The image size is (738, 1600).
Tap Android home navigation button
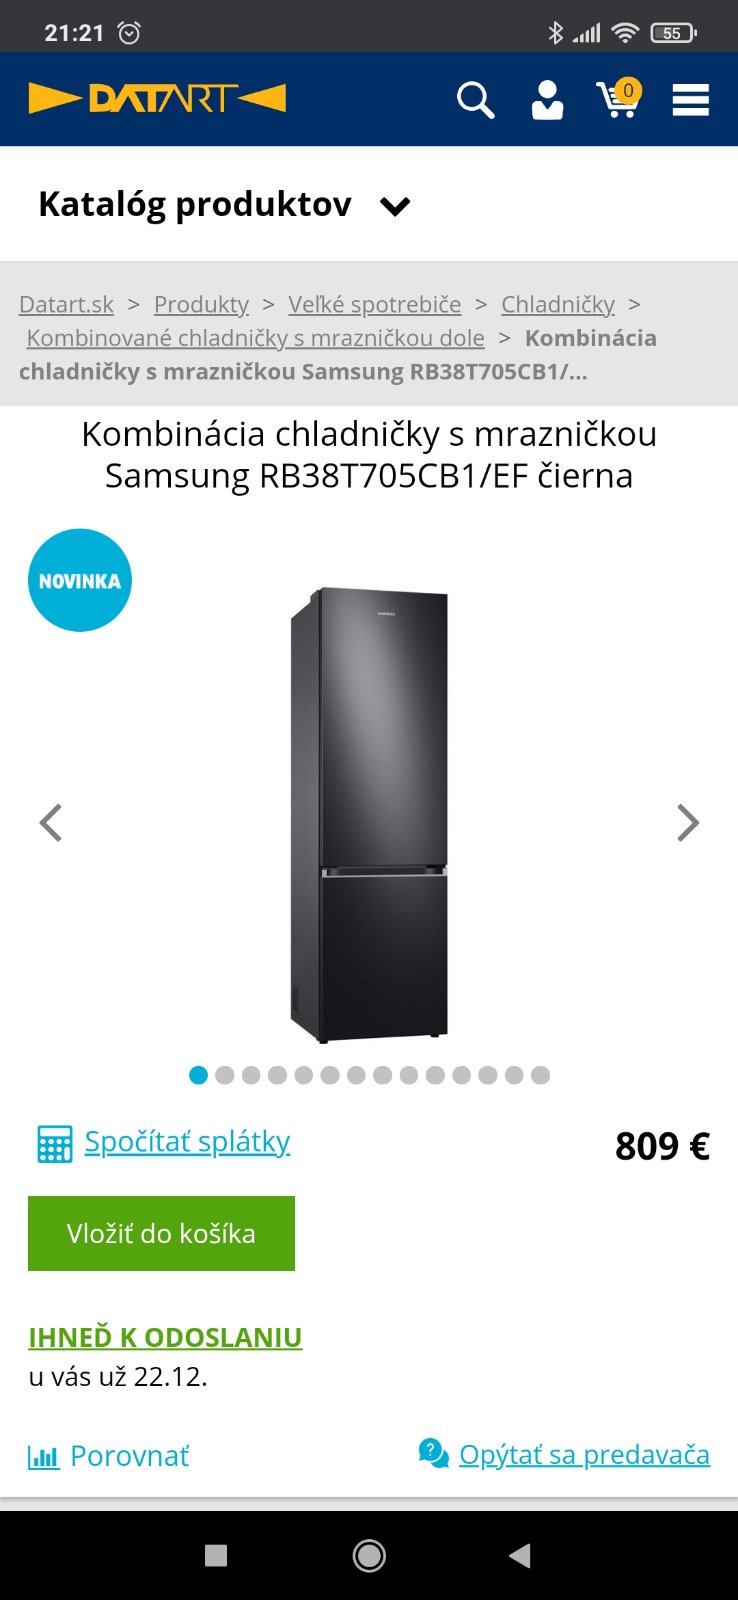[369, 1555]
